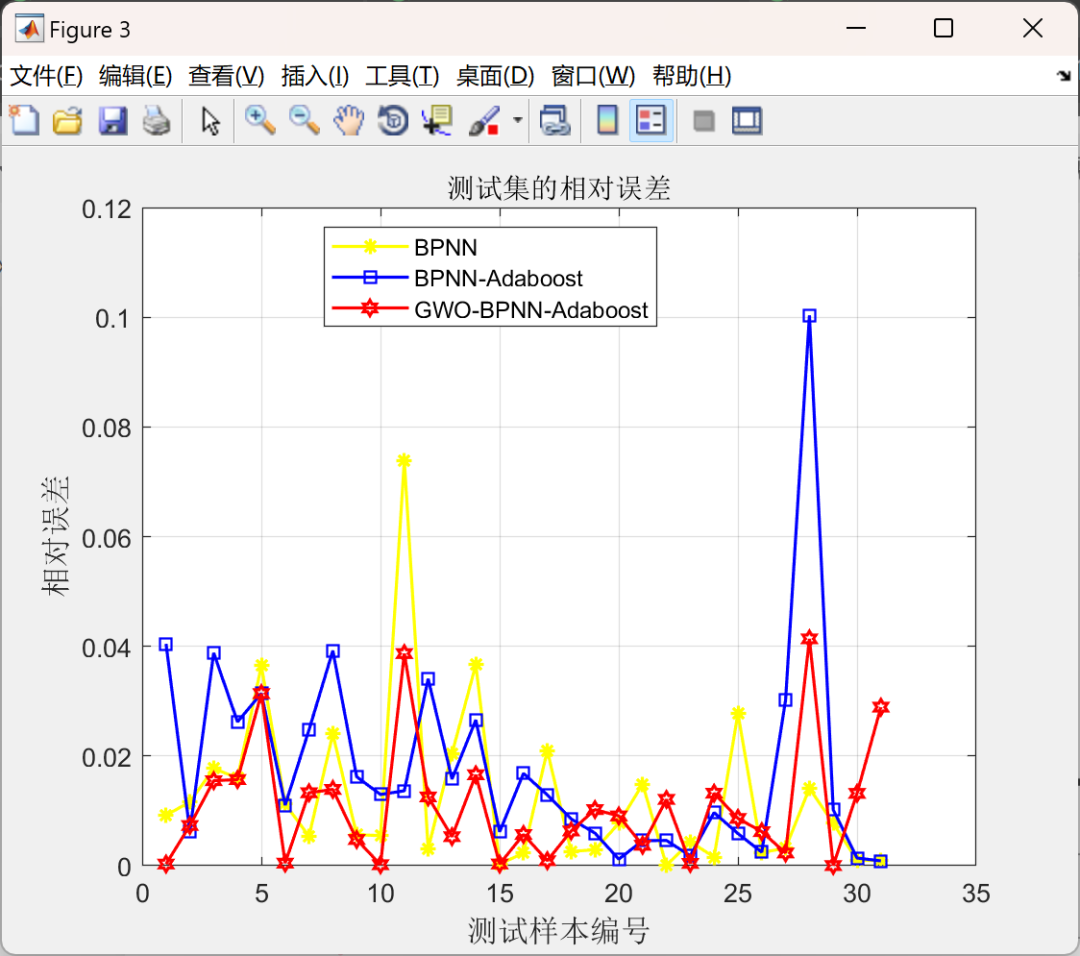Select the BPNN-Adaboost legend entry
1080x956 pixels.
tap(457, 278)
